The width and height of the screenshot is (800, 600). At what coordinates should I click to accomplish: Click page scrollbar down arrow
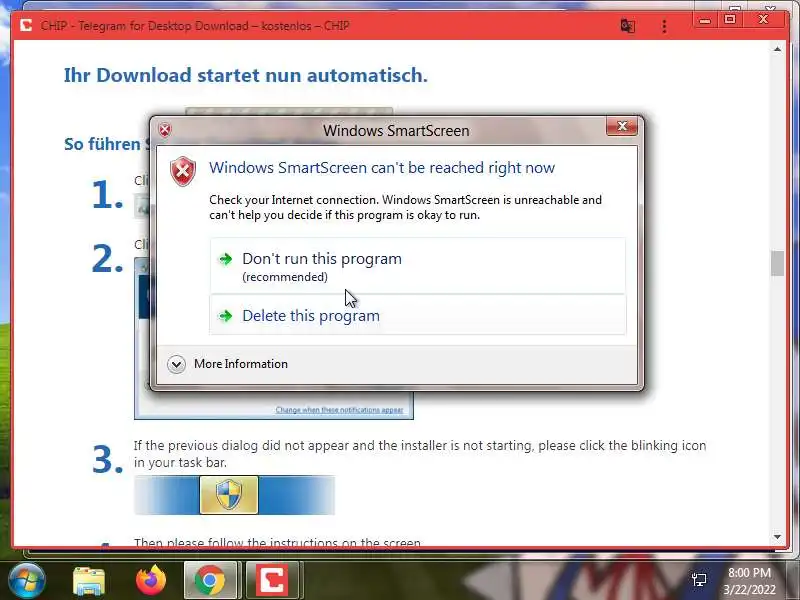[777, 537]
